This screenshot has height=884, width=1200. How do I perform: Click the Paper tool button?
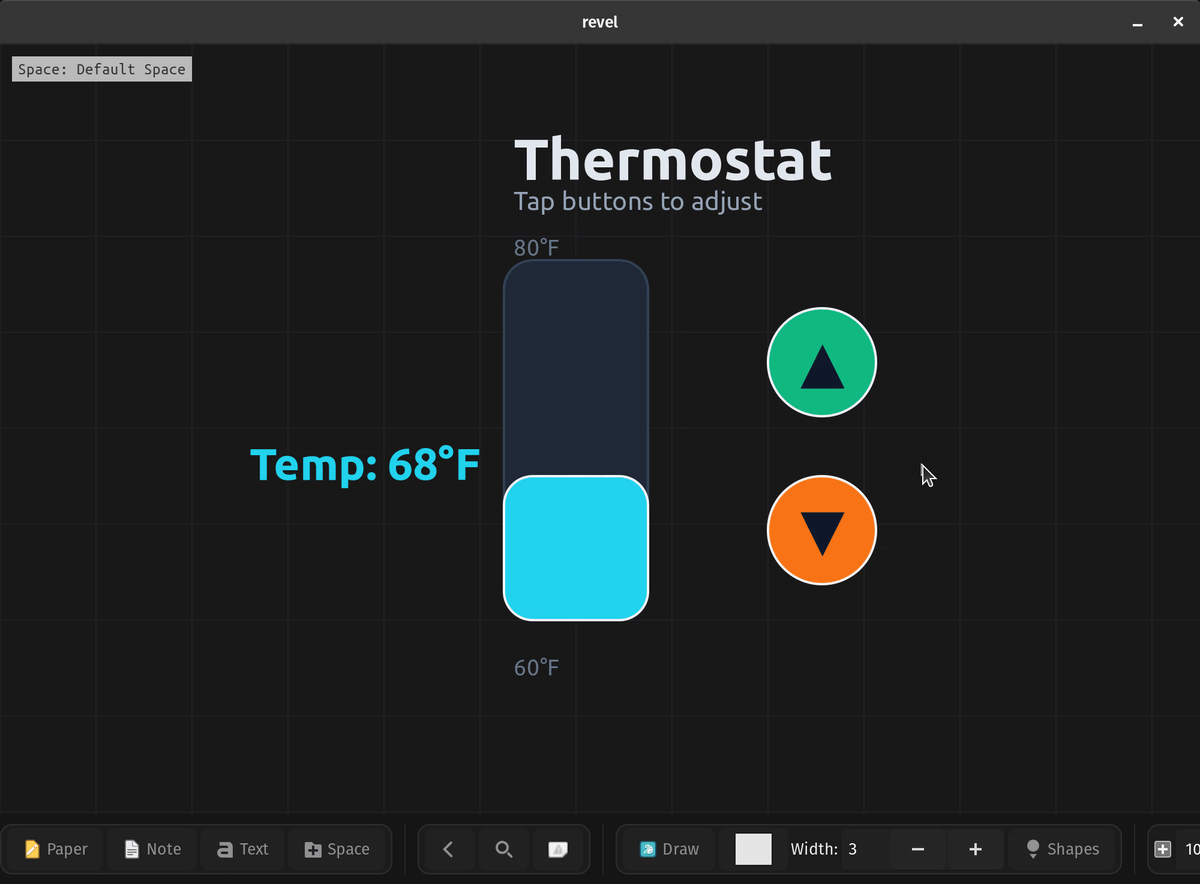pyautogui.click(x=57, y=849)
